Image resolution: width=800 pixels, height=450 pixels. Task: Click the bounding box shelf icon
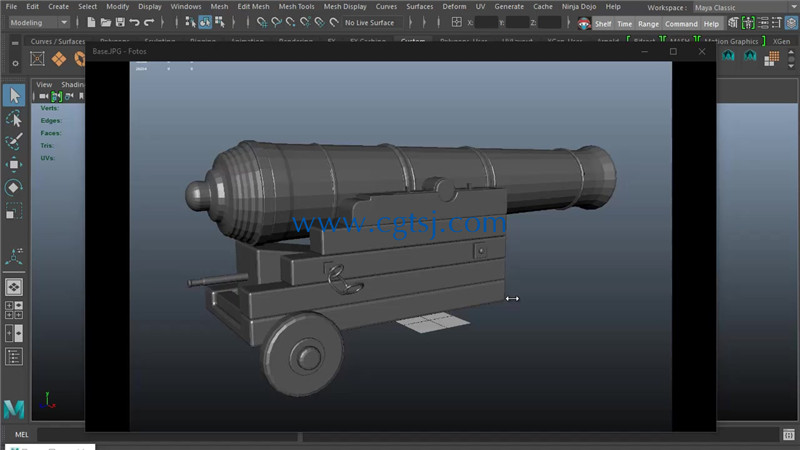pos(37,59)
